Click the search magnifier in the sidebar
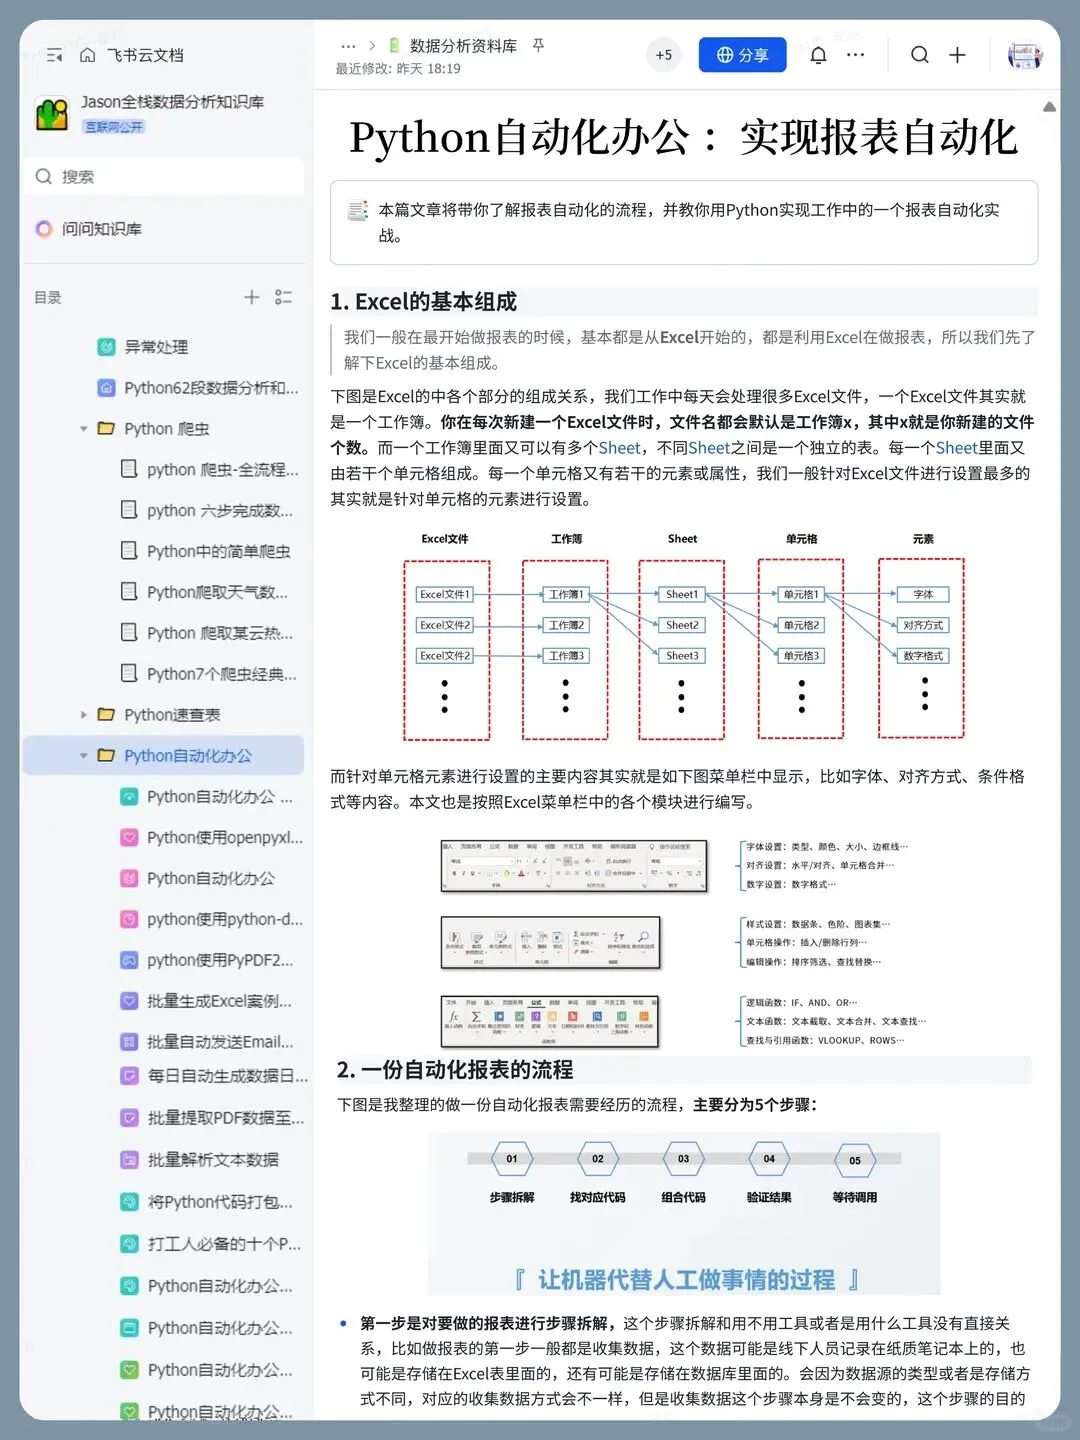 (x=44, y=177)
